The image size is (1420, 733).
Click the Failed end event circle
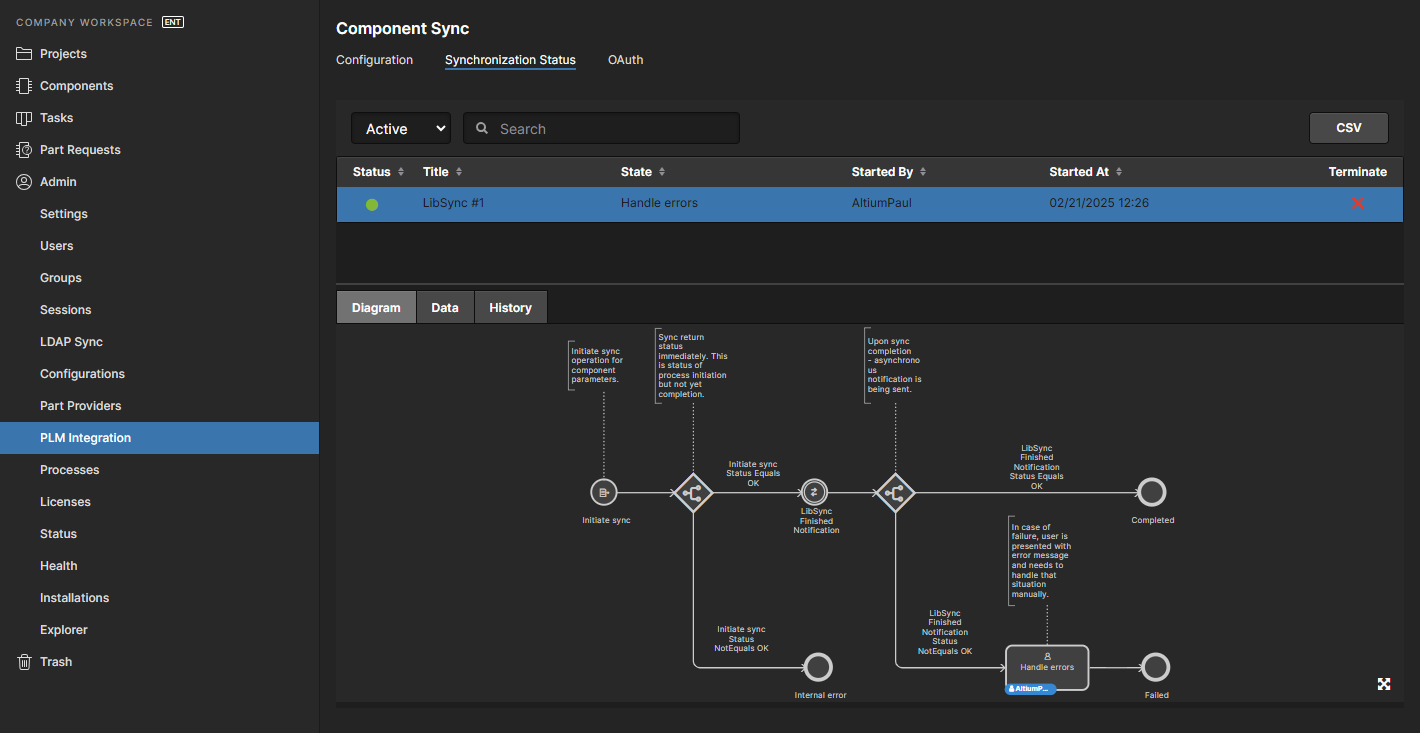(x=1155, y=667)
